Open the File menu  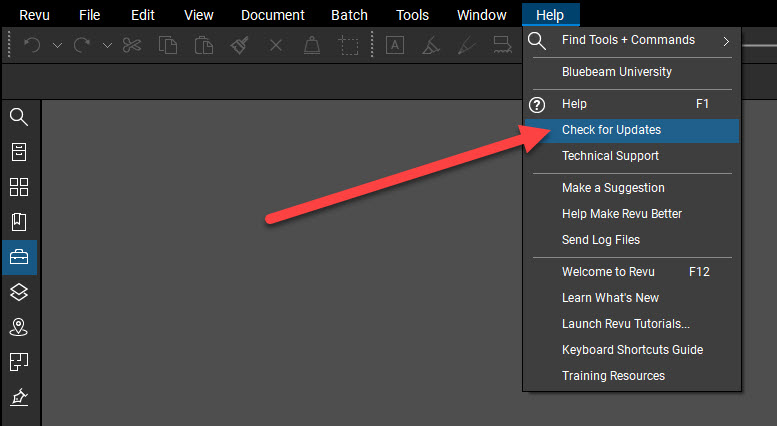[90, 15]
